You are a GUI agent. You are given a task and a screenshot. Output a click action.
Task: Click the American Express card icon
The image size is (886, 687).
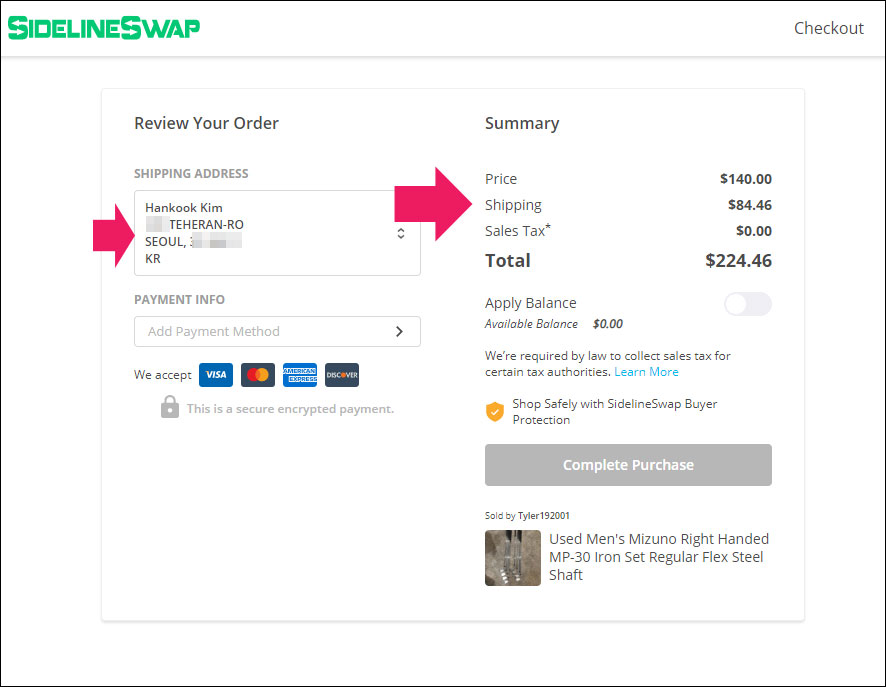click(x=300, y=375)
